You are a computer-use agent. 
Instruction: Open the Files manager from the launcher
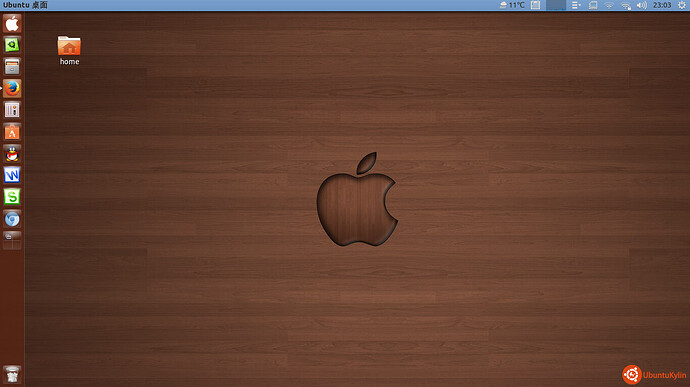[x=12, y=66]
